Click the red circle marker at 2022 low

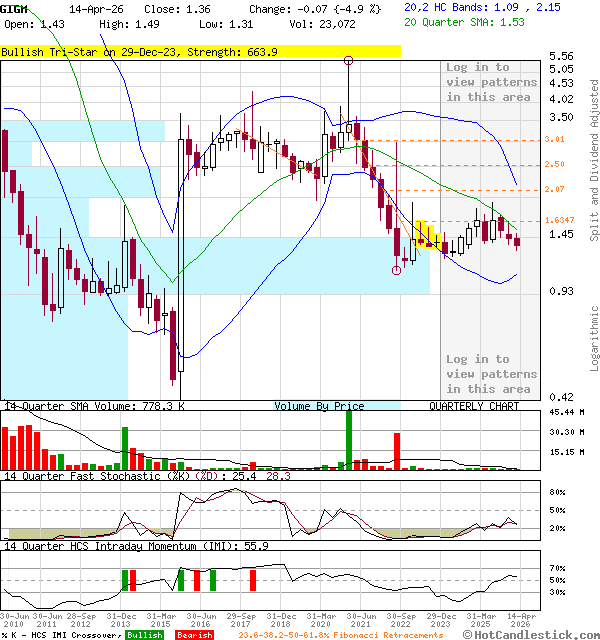tap(397, 270)
